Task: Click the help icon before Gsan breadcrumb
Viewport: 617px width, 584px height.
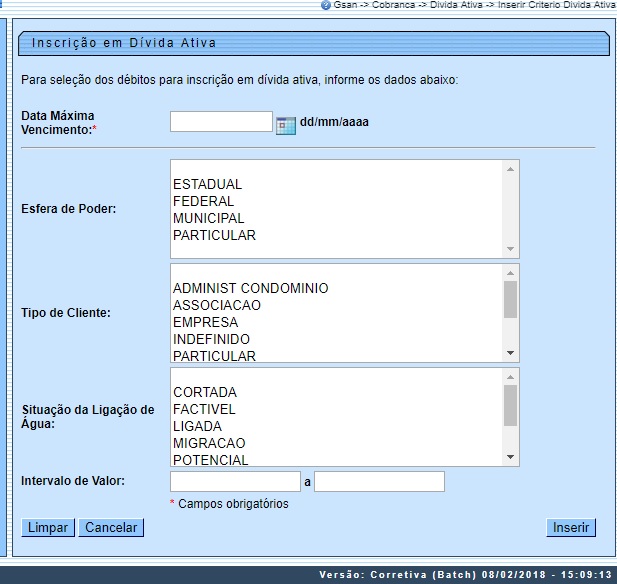Action: click(325, 5)
